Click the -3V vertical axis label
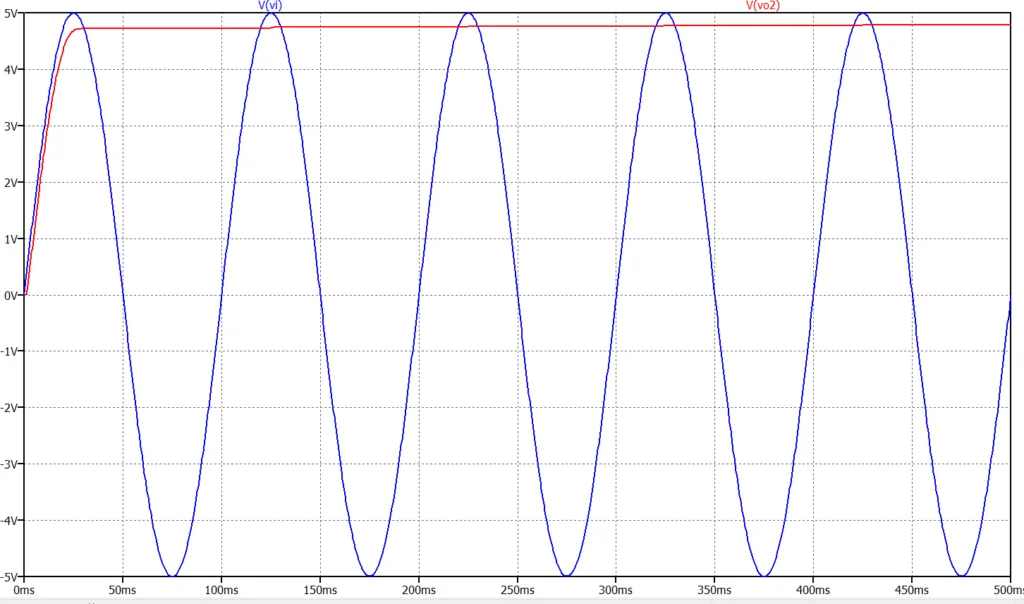Viewport: 1024px width, 604px height. coord(9,464)
